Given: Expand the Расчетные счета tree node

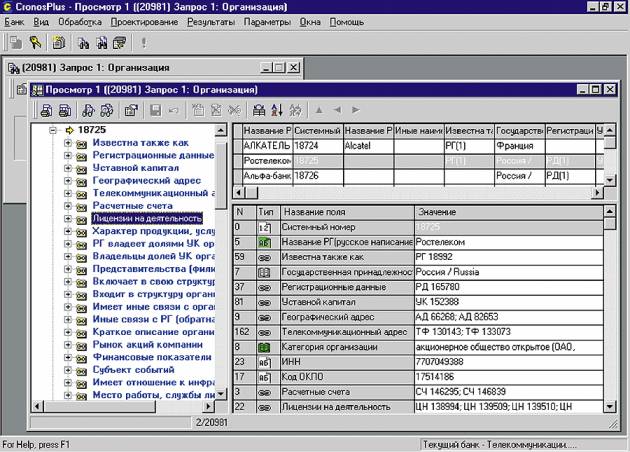Looking at the screenshot, I should click(68, 206).
